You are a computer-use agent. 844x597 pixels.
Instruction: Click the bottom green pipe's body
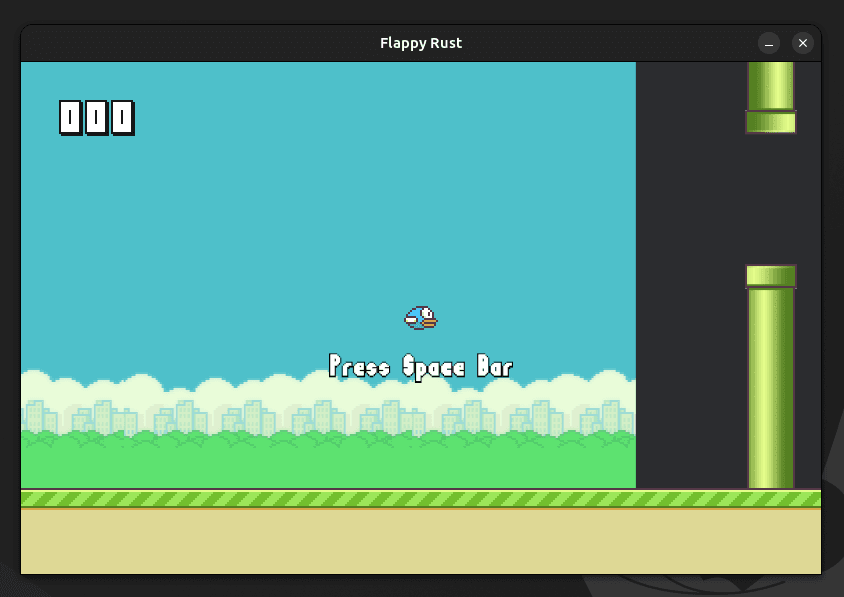point(771,390)
